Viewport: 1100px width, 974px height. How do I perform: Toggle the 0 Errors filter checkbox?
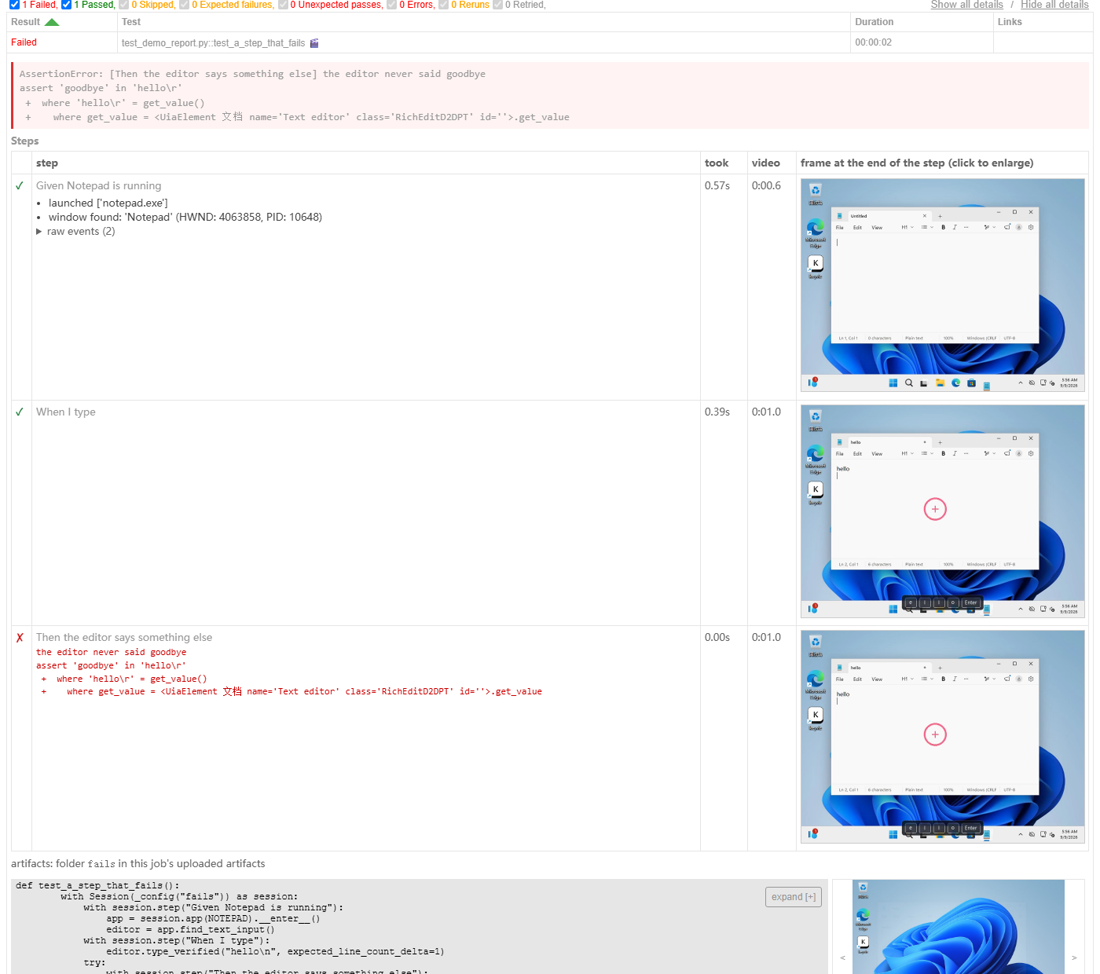click(x=391, y=5)
